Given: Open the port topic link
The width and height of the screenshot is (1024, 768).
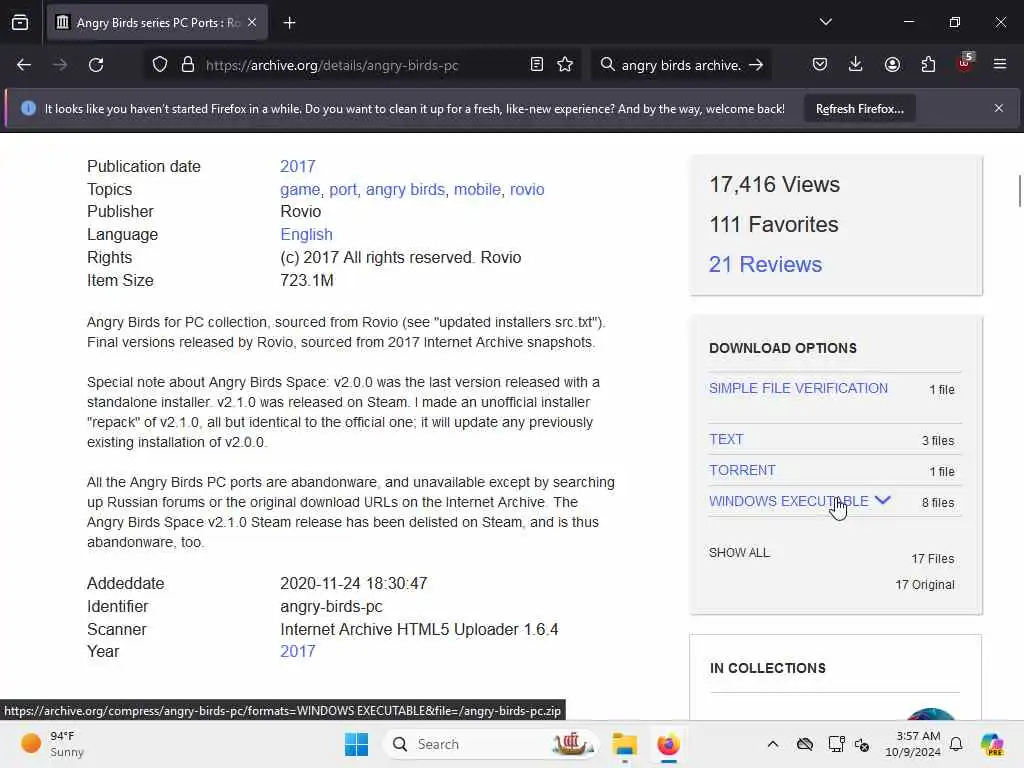Looking at the screenshot, I should (x=343, y=189).
